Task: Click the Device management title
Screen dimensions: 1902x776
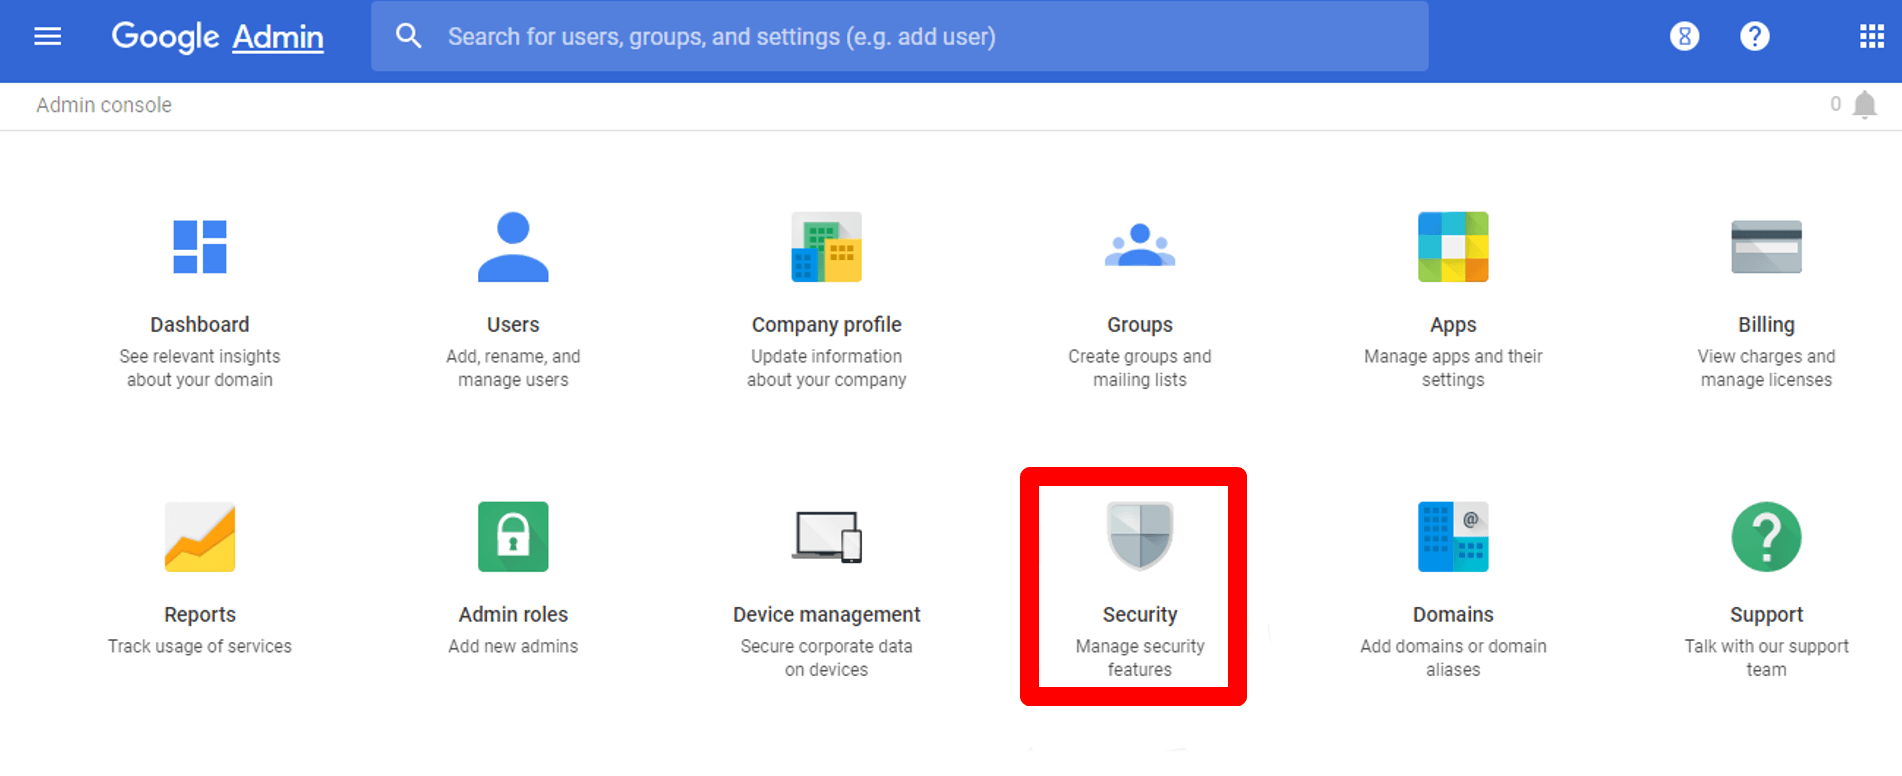Action: (x=826, y=615)
